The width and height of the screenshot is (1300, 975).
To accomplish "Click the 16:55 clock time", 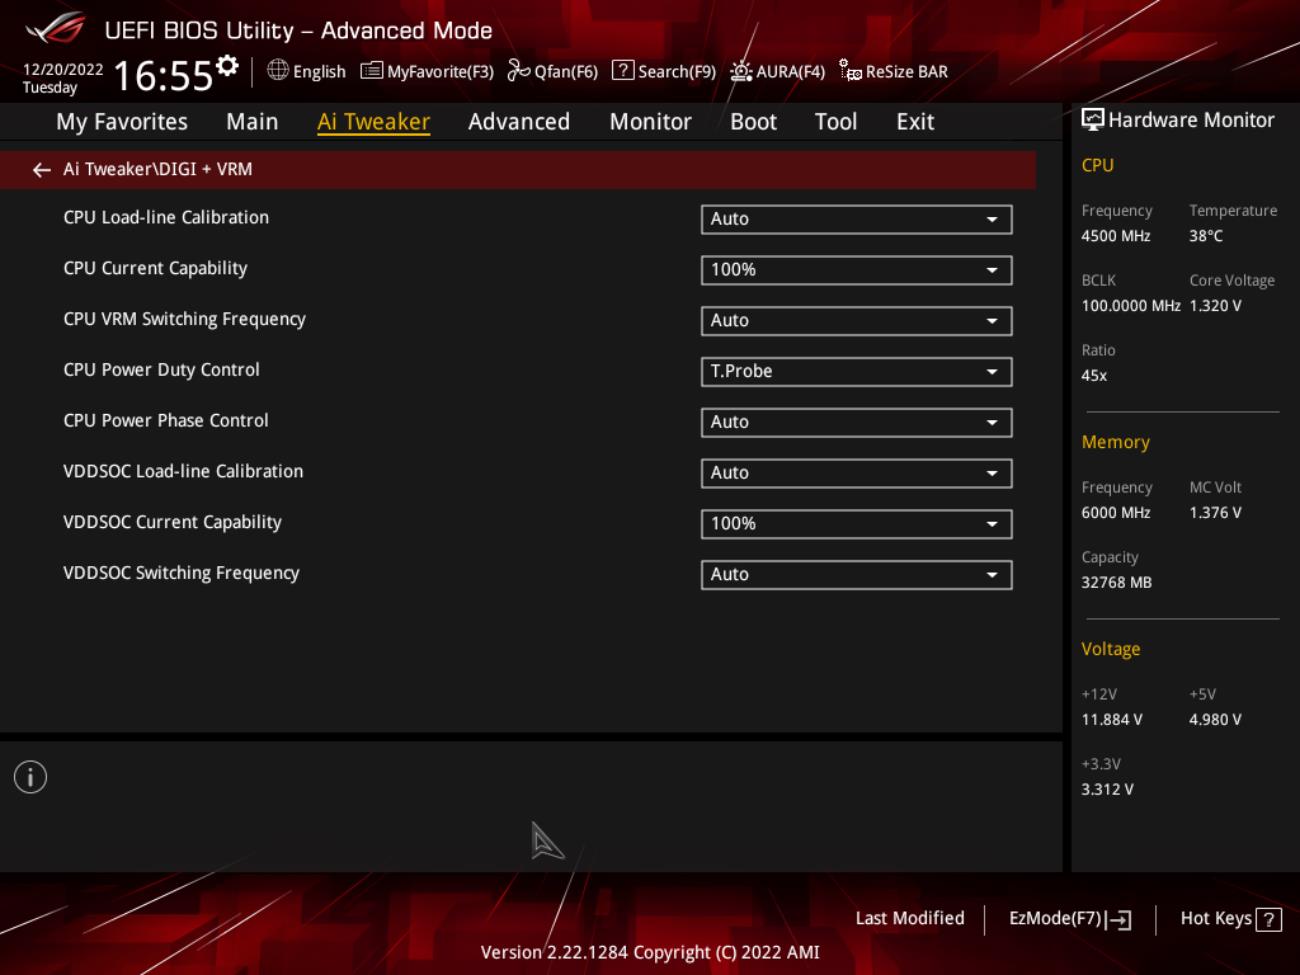I will tap(163, 76).
